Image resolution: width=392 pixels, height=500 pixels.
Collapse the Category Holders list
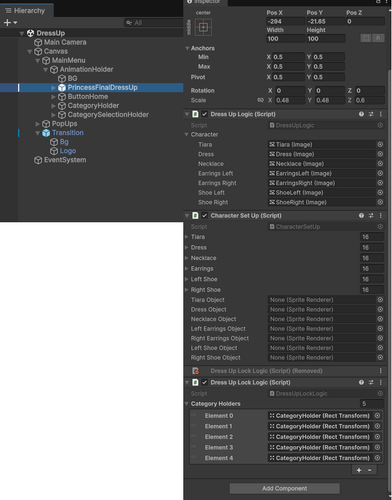click(187, 404)
